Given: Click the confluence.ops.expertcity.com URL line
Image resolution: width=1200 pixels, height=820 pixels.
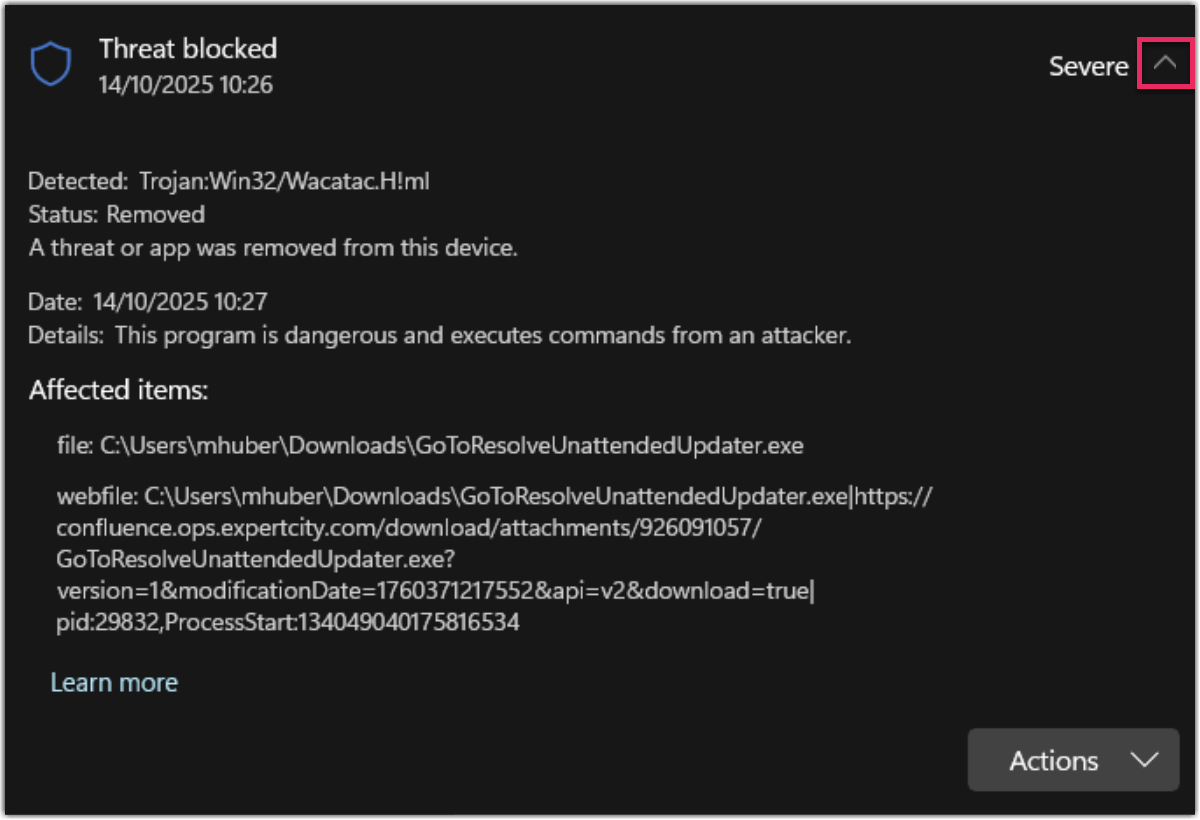Looking at the screenshot, I should point(409,528).
